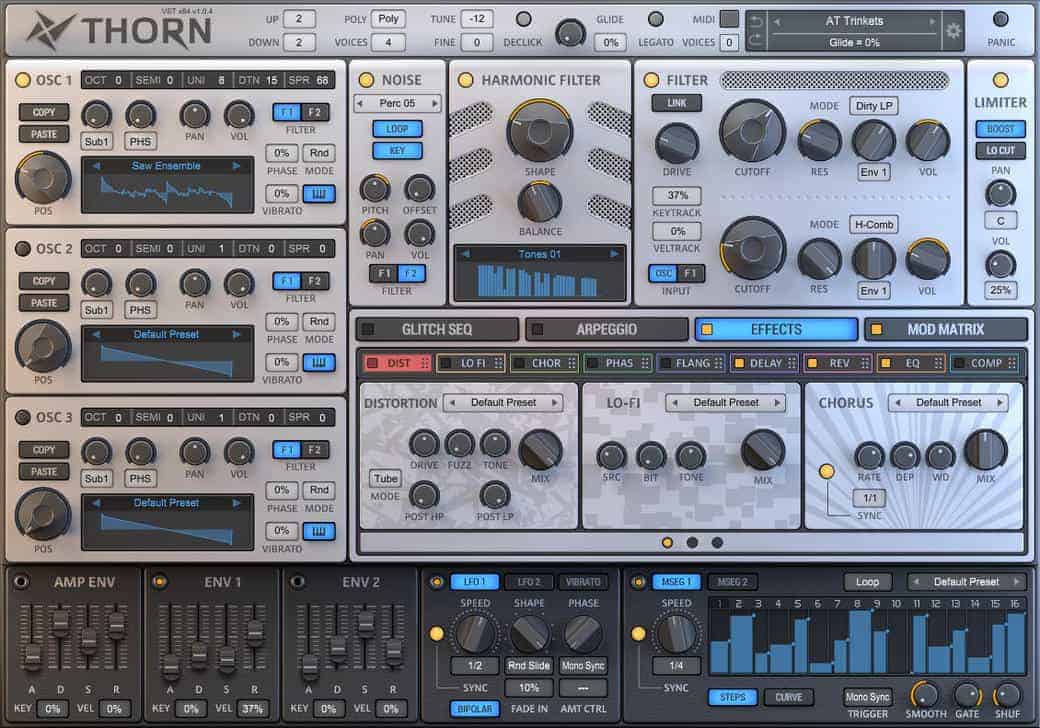Open the Rnd Slide LFO shape dropdown

tap(529, 666)
